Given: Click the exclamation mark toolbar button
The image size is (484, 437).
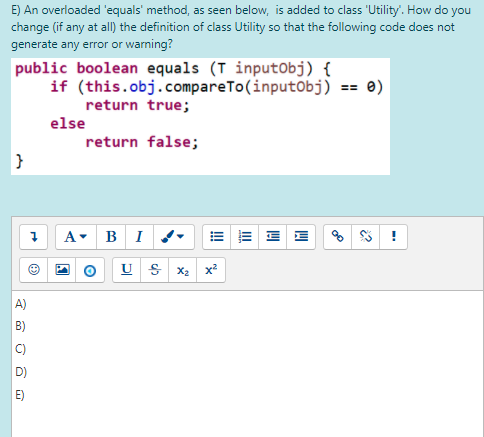Looking at the screenshot, I should pyautogui.click(x=393, y=237).
